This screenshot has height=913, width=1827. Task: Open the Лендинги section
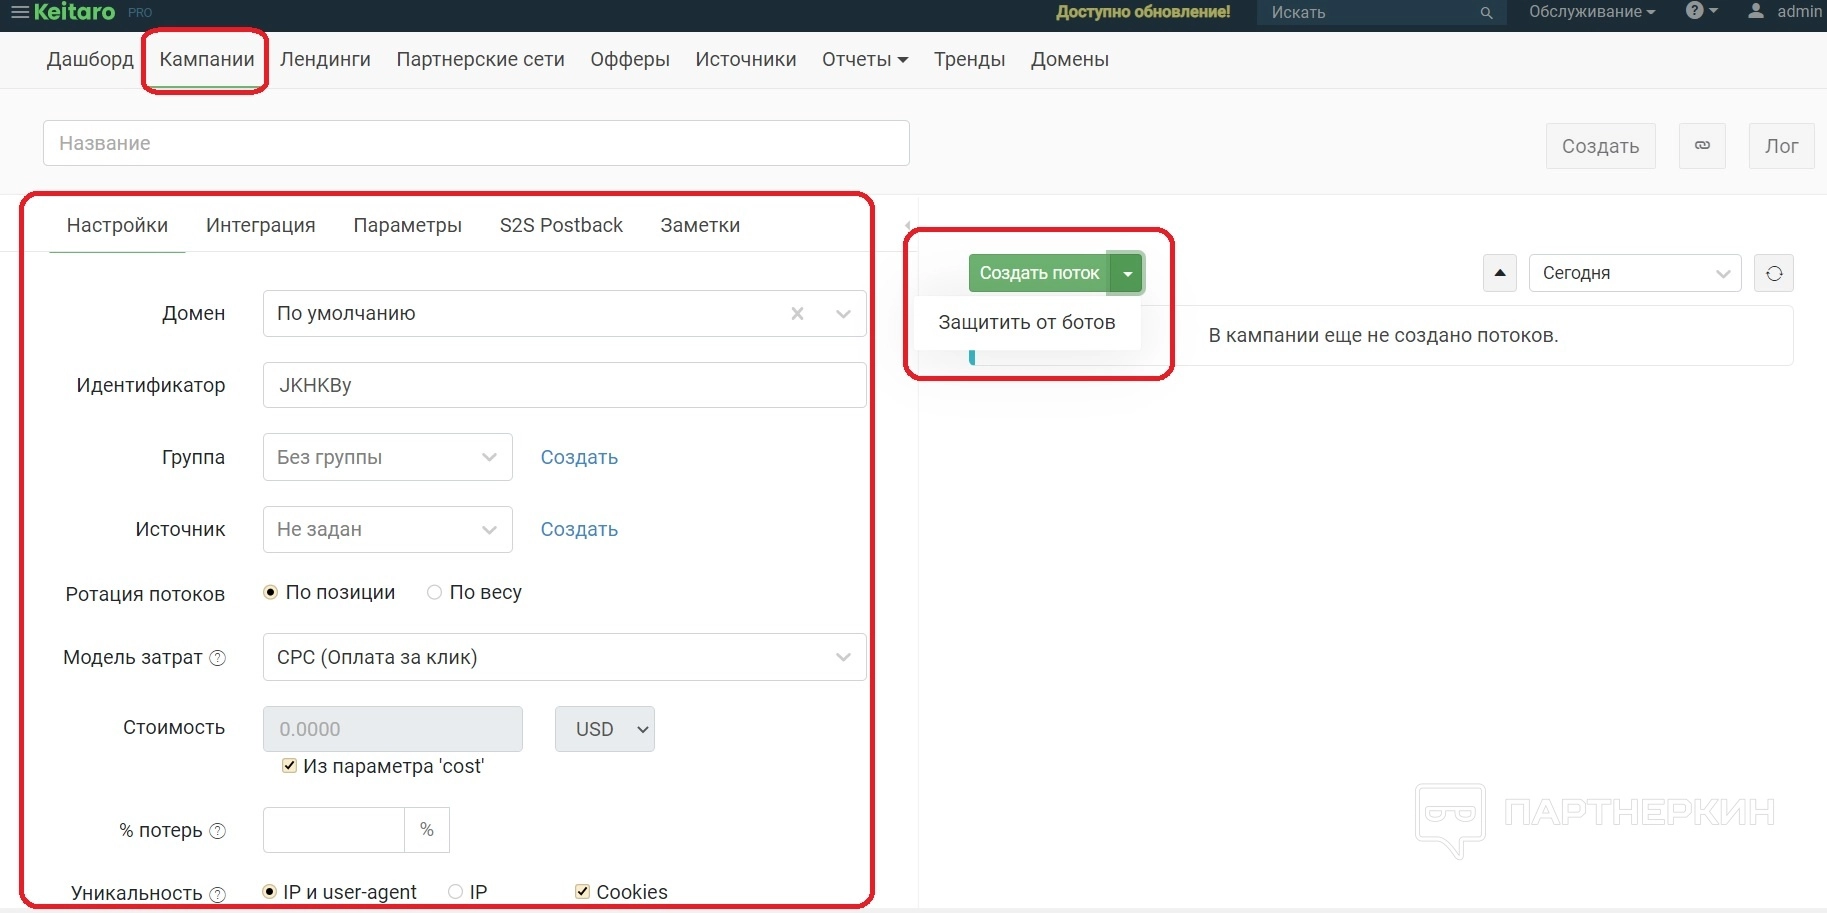pyautogui.click(x=325, y=59)
